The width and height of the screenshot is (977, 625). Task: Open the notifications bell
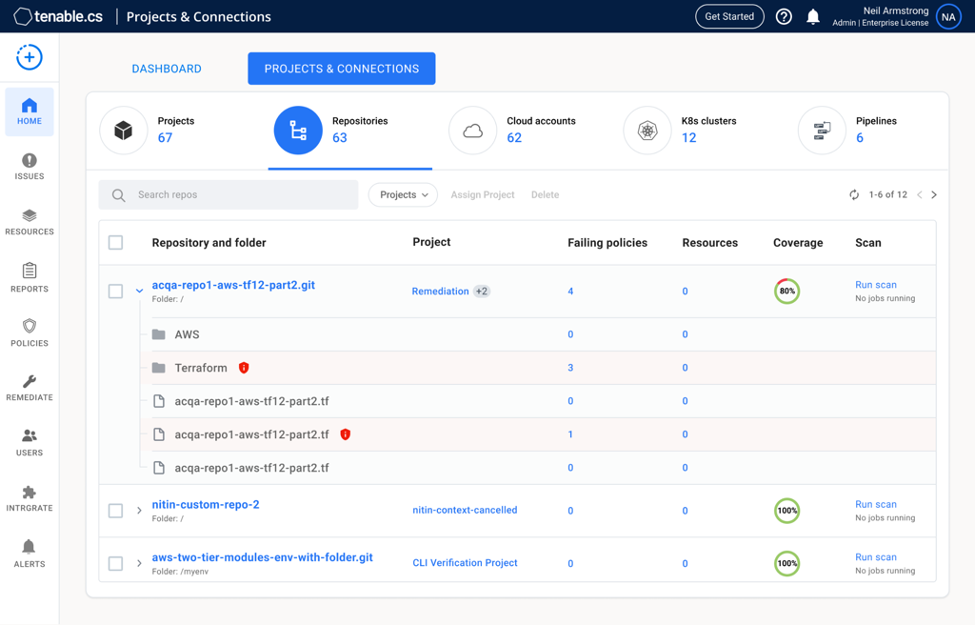click(x=811, y=16)
